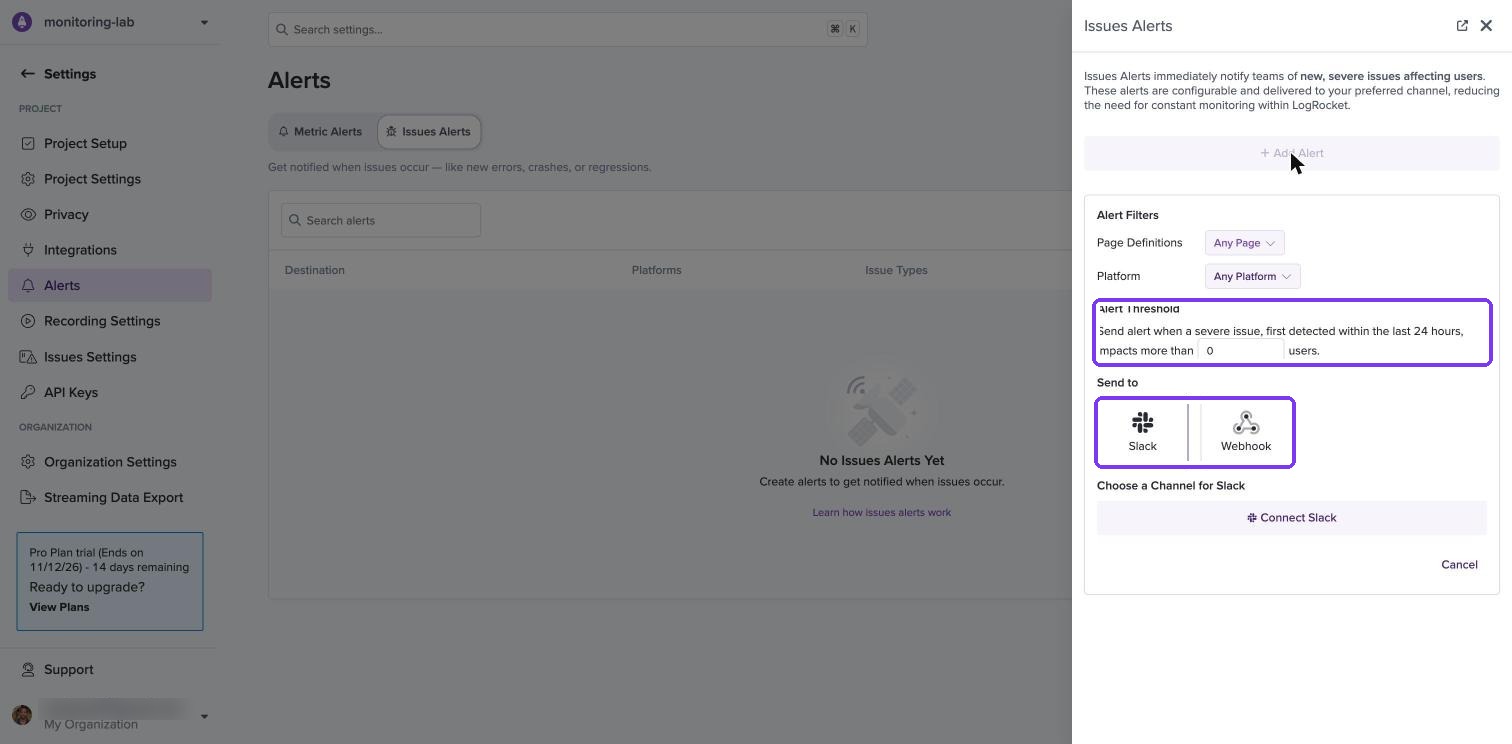Open Organization Settings in the sidebar
This screenshot has width=1512, height=744.
click(x=110, y=462)
